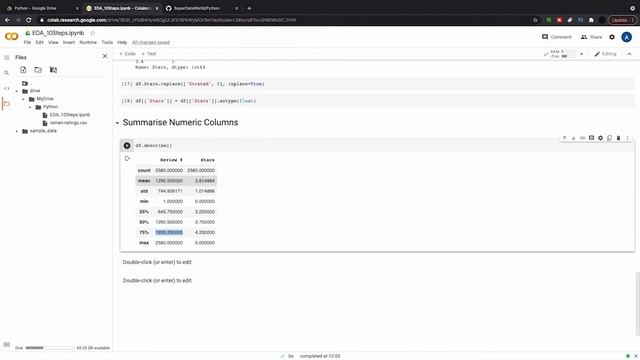Select the Files folder sidebar icon
Screen dimensions: 640x360
point(7,104)
